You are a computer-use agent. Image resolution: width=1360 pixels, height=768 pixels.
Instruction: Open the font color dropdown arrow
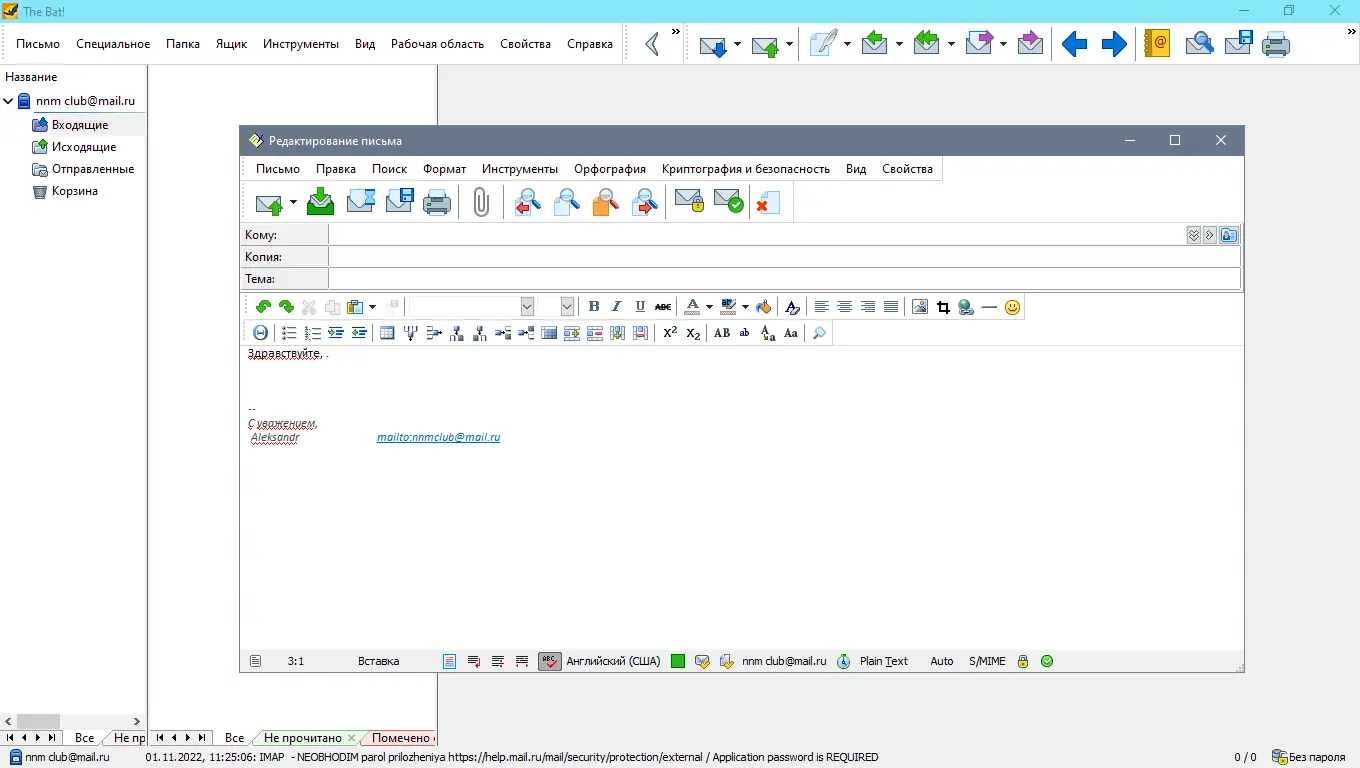(709, 307)
